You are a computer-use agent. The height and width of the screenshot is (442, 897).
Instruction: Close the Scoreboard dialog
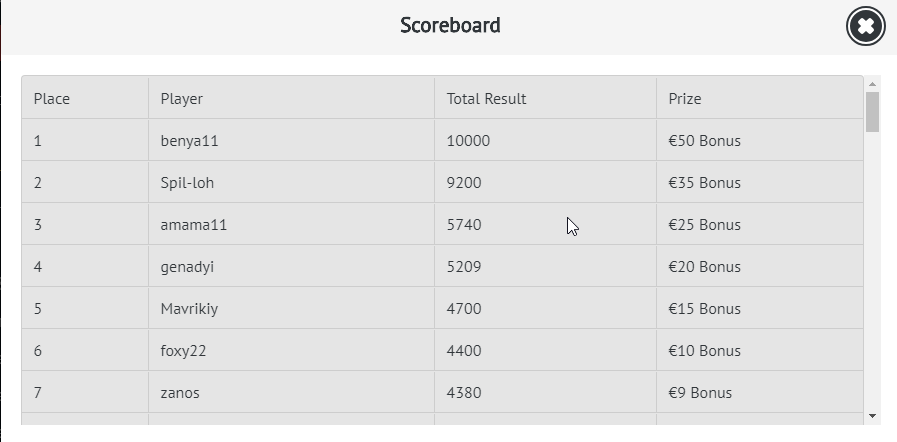[x=866, y=27]
